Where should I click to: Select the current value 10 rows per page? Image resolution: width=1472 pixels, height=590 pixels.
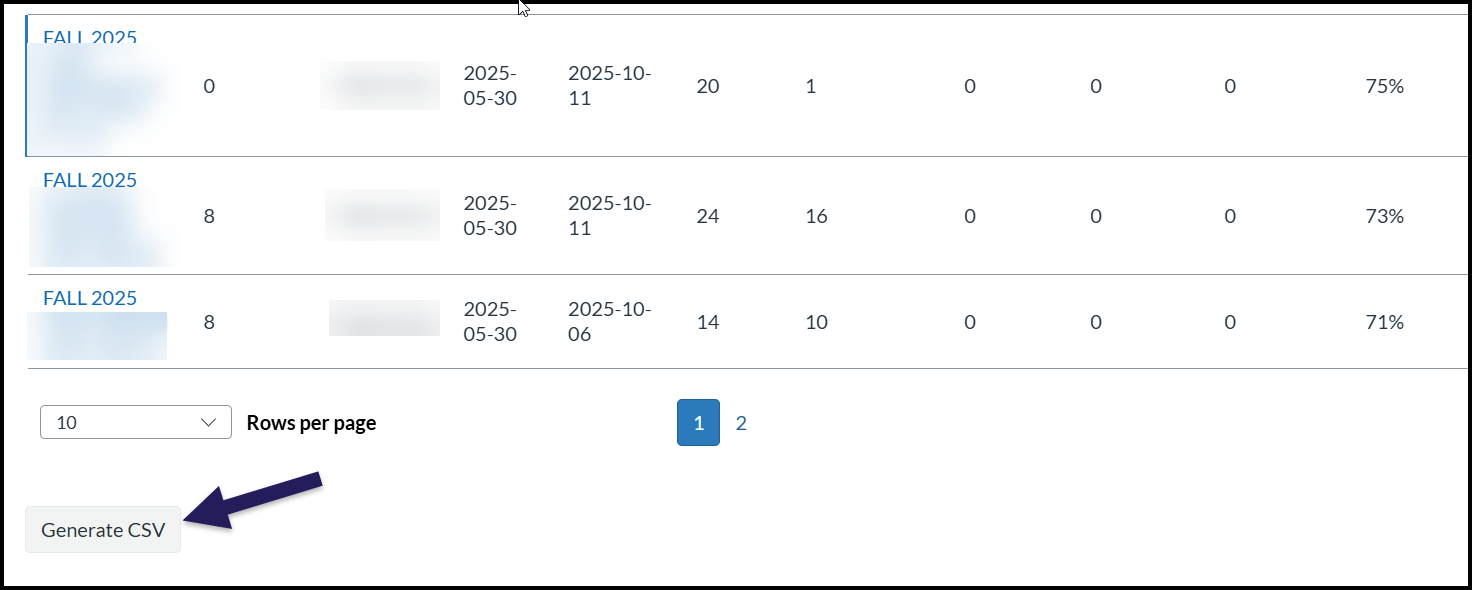click(x=70, y=422)
